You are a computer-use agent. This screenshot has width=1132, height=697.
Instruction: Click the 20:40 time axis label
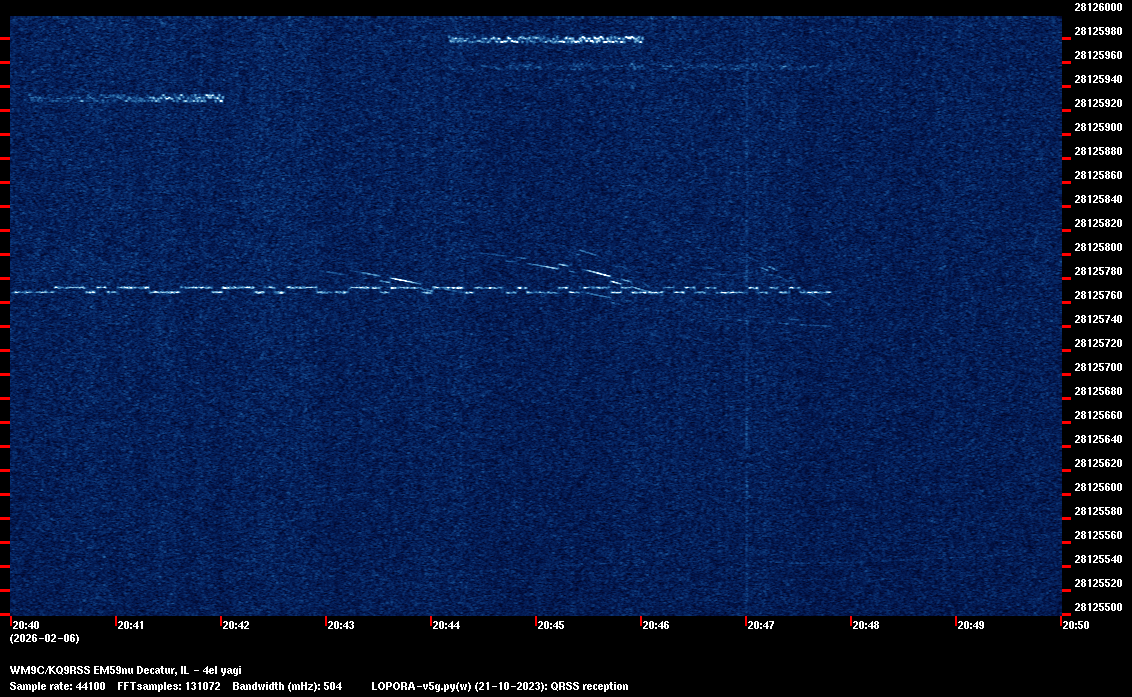click(26, 626)
